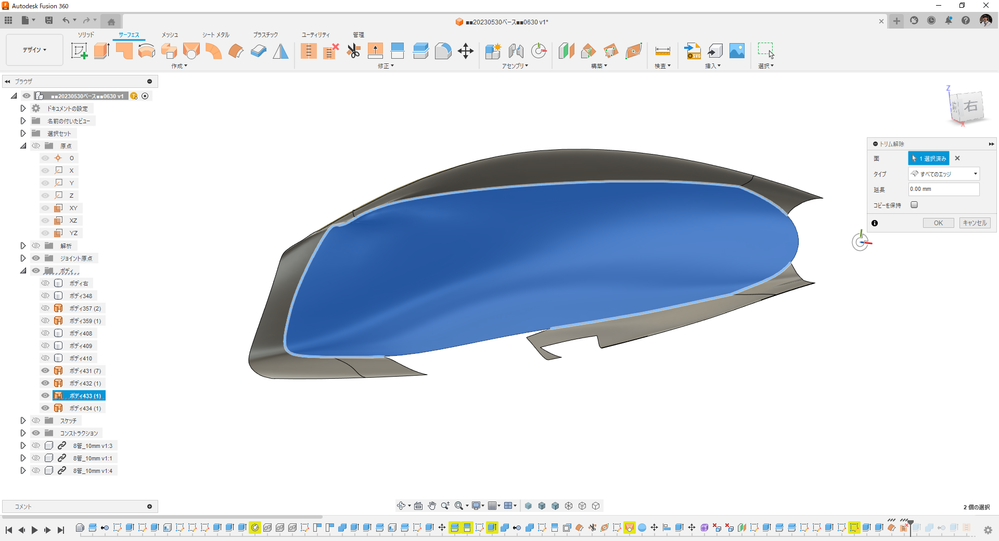Click the ViewCube right face
The image size is (999, 541).
(970, 106)
